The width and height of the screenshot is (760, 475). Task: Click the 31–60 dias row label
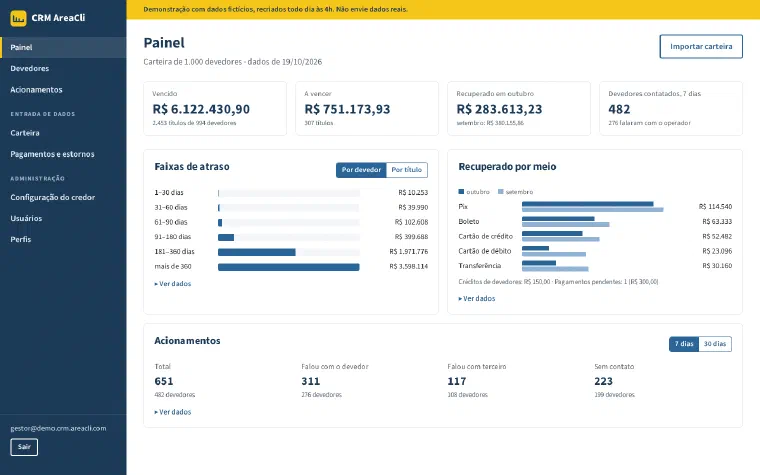[x=171, y=207]
